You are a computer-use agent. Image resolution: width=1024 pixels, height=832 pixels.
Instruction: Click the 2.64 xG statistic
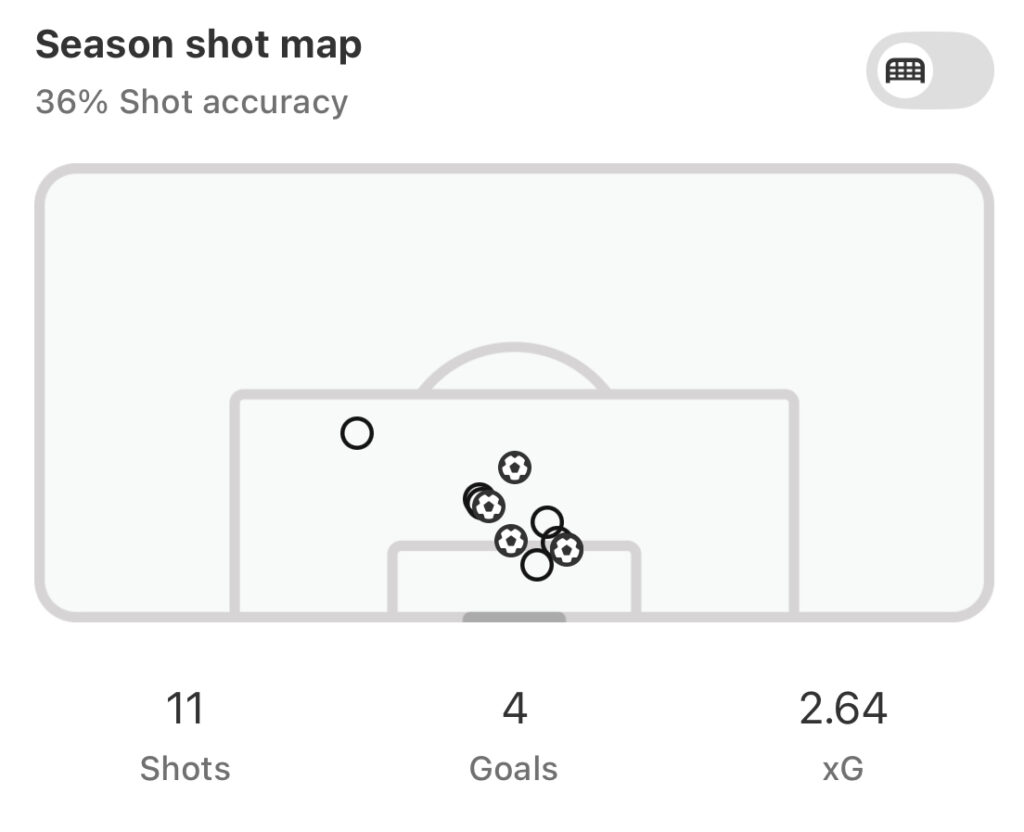[x=842, y=709]
